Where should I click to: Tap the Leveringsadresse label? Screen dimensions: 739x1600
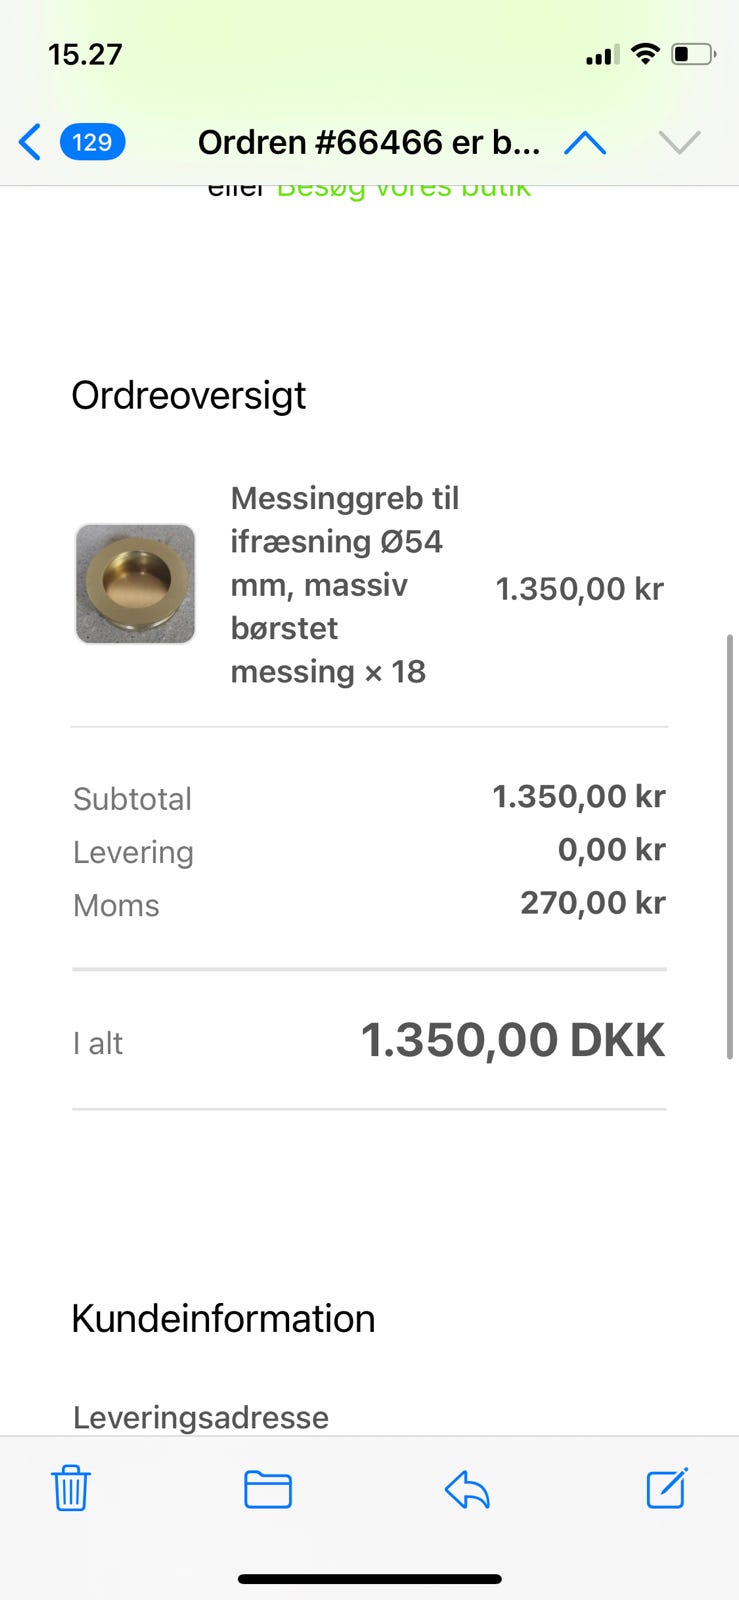click(x=201, y=1417)
